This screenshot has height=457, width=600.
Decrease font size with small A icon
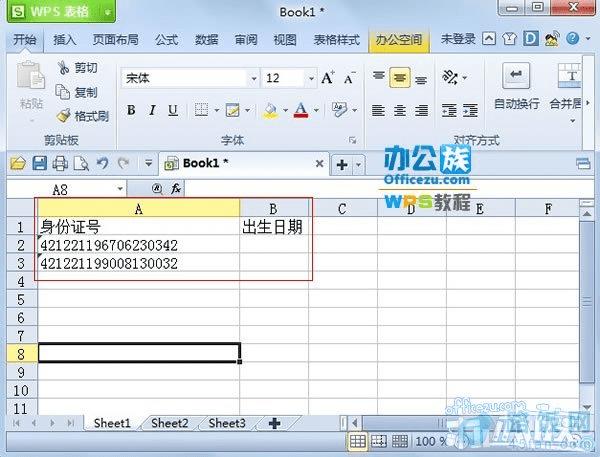click(349, 78)
